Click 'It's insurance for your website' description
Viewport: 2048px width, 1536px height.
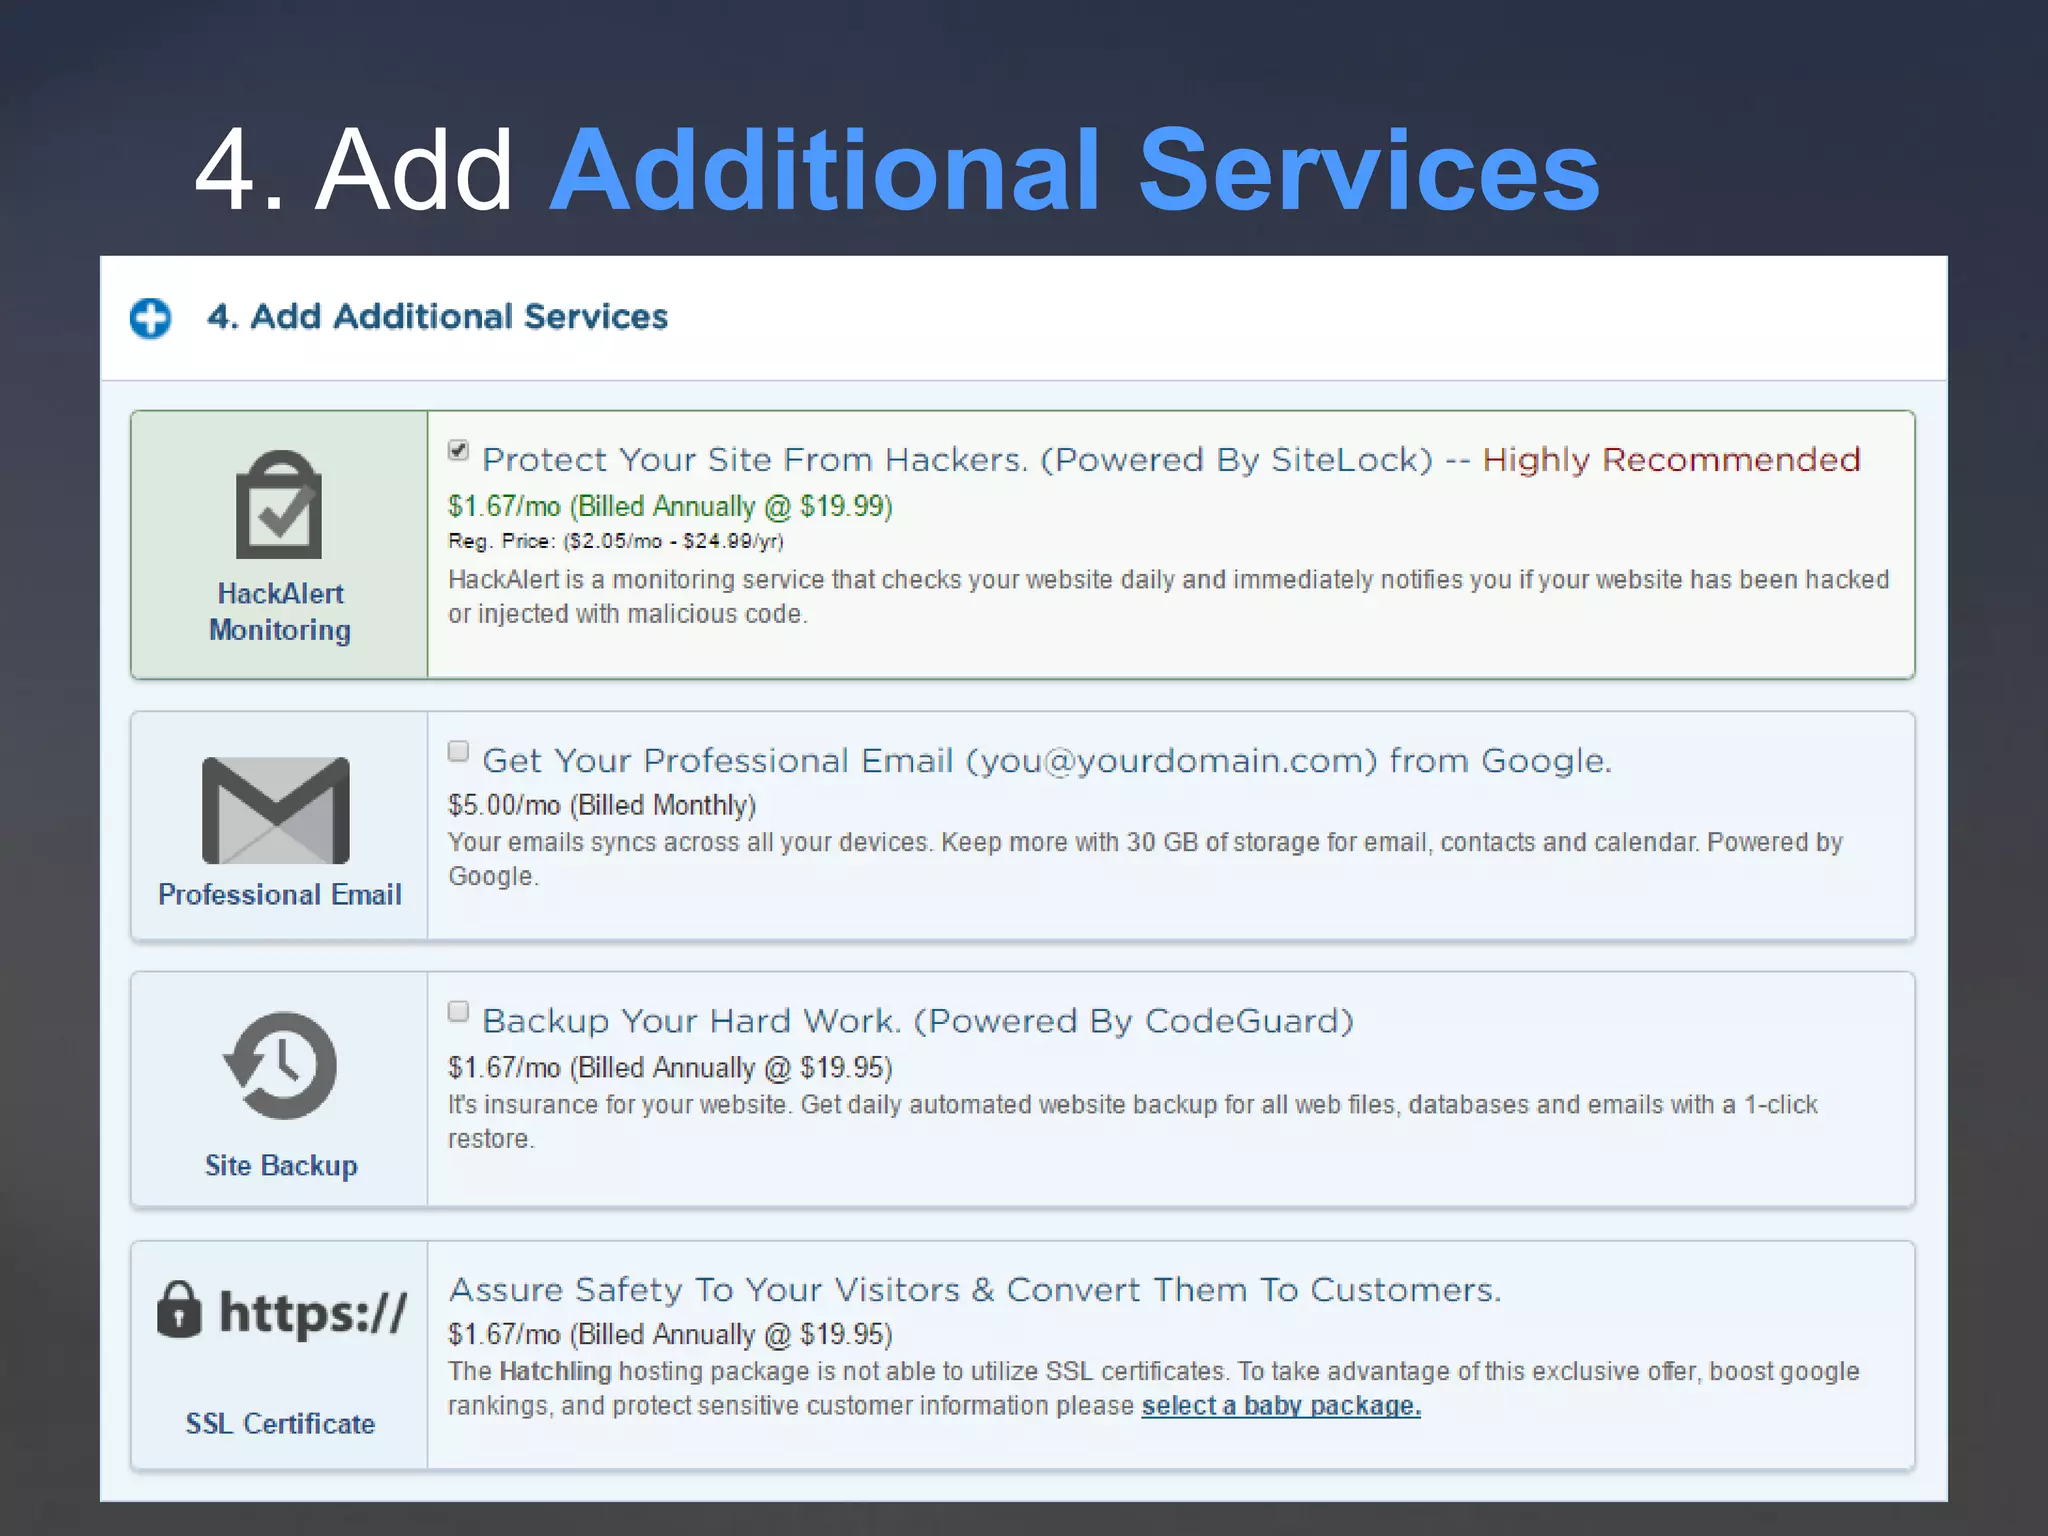1132,1122
